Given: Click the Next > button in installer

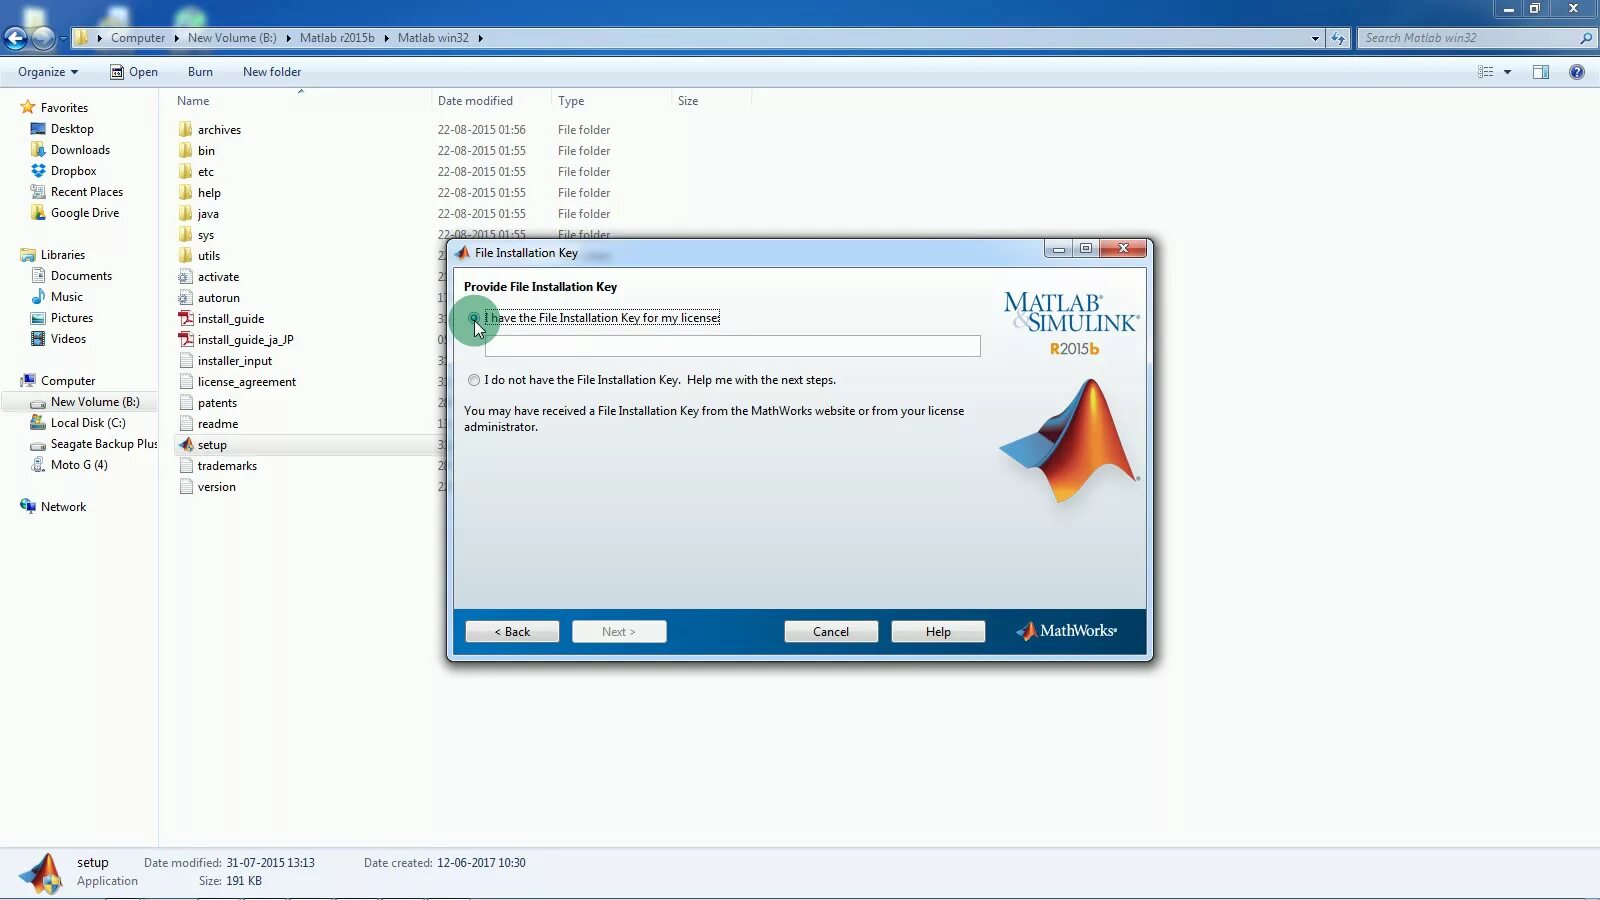Looking at the screenshot, I should tap(619, 632).
